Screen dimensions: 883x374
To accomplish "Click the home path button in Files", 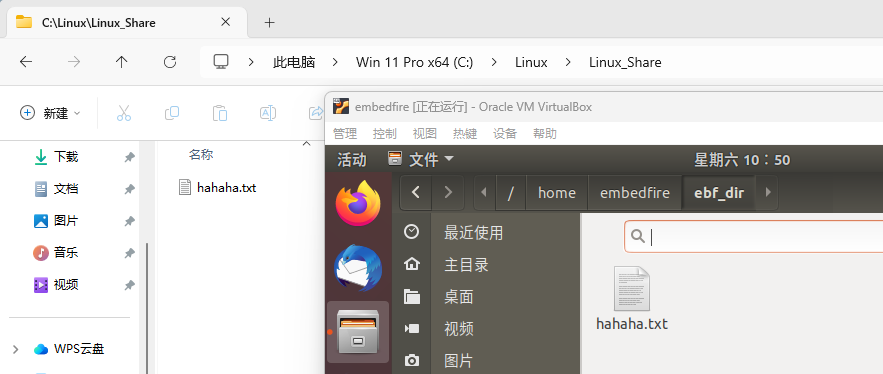I will pyautogui.click(x=557, y=193).
